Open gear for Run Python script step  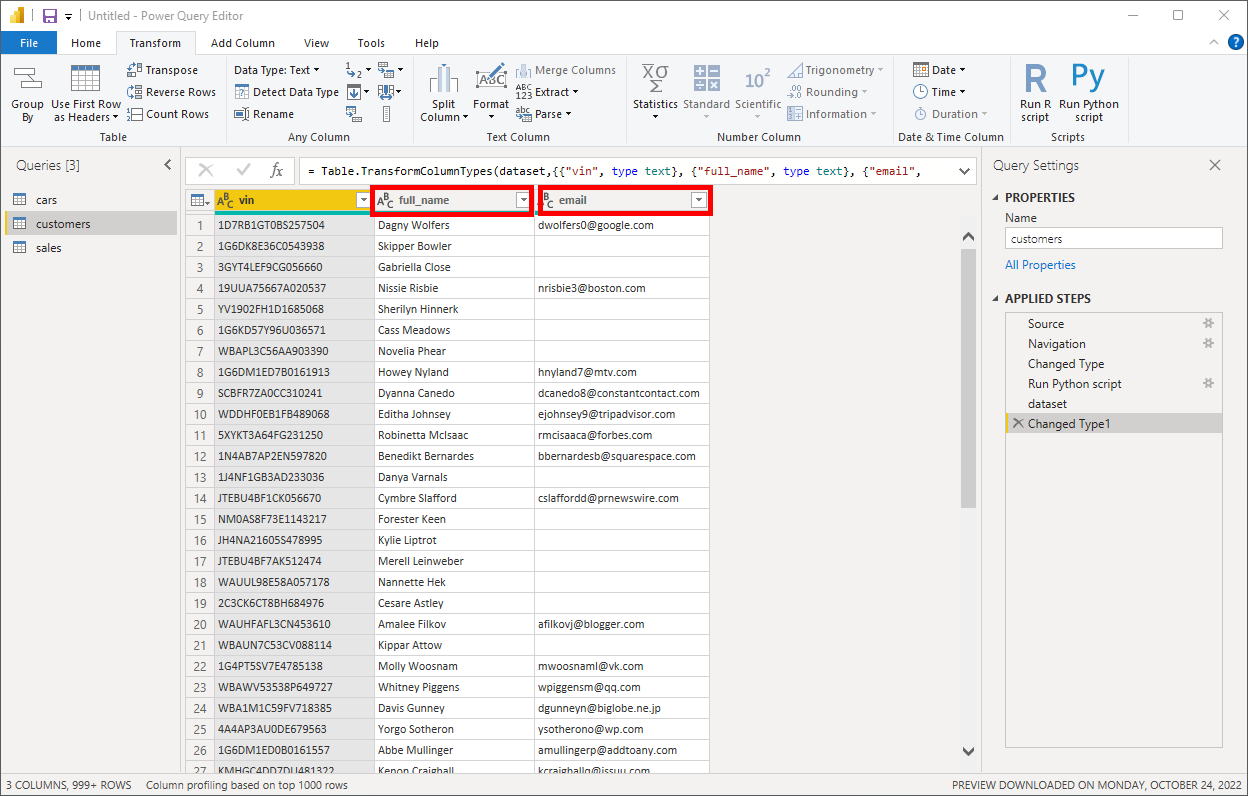[x=1208, y=383]
